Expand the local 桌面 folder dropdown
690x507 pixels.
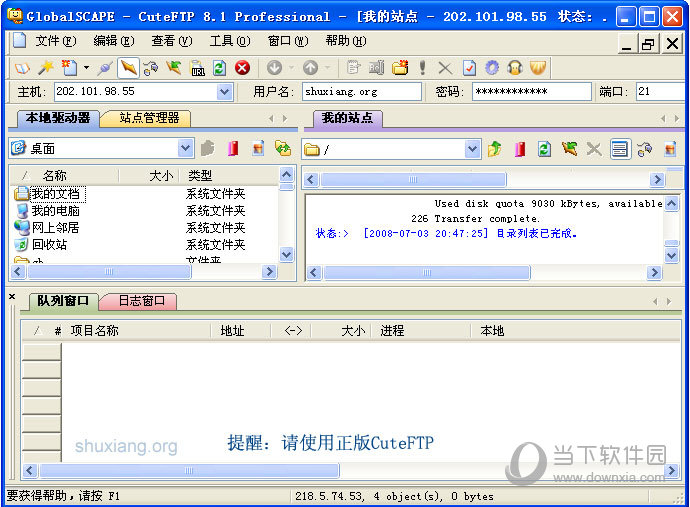coord(186,148)
